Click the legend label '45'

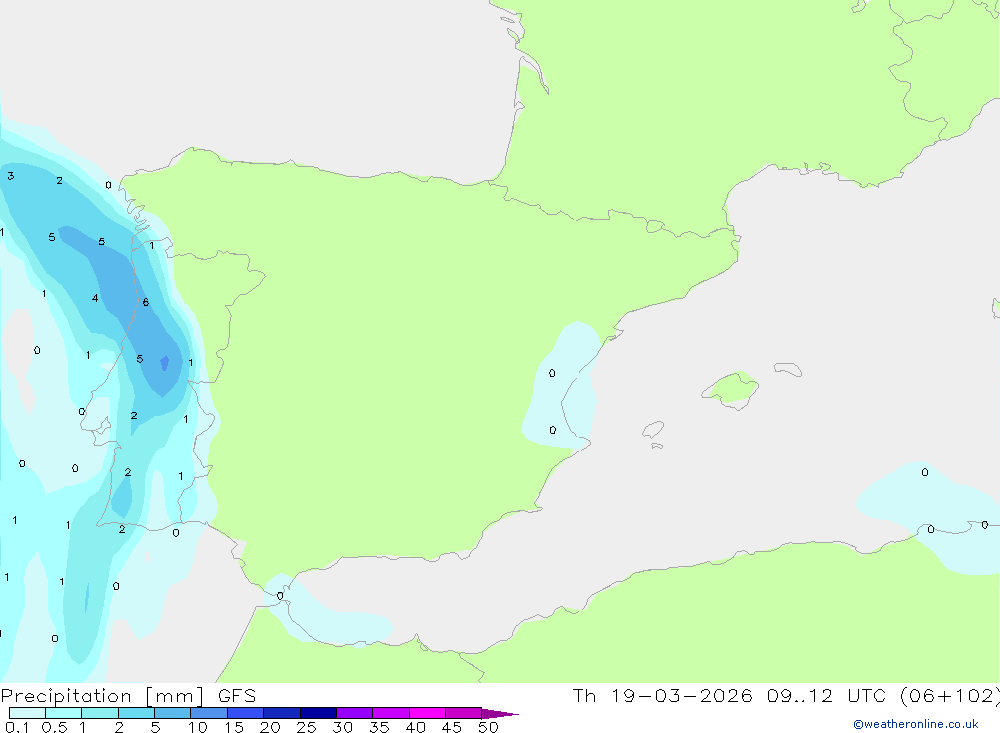(x=452, y=727)
